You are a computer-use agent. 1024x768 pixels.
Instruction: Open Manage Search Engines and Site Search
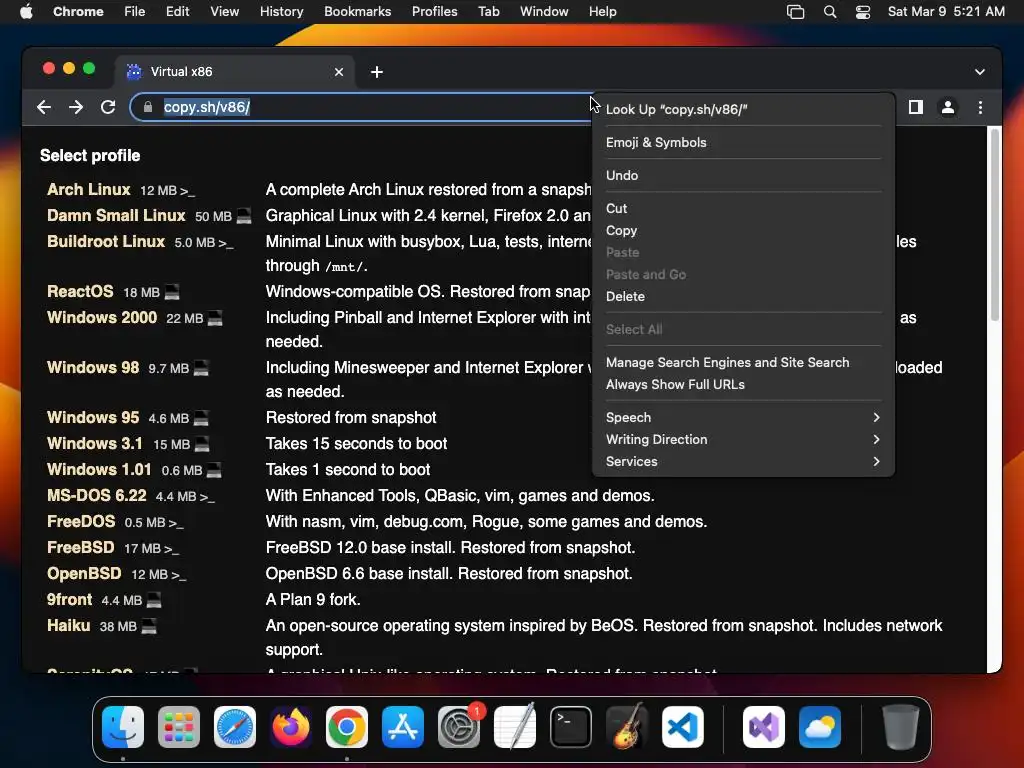[743, 362]
